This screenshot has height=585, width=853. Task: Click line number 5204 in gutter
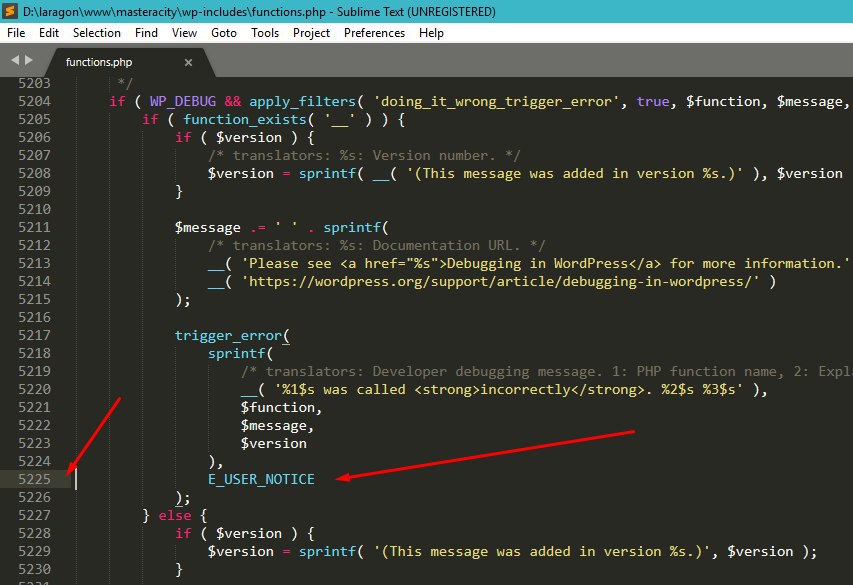[34, 101]
